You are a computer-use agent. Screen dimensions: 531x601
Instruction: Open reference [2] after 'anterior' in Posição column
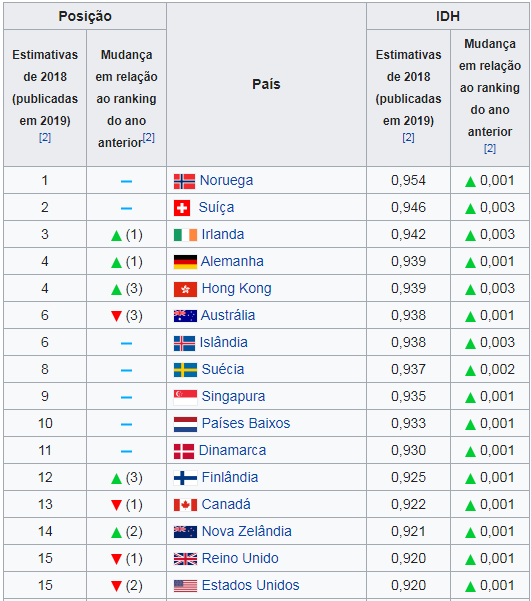148,137
